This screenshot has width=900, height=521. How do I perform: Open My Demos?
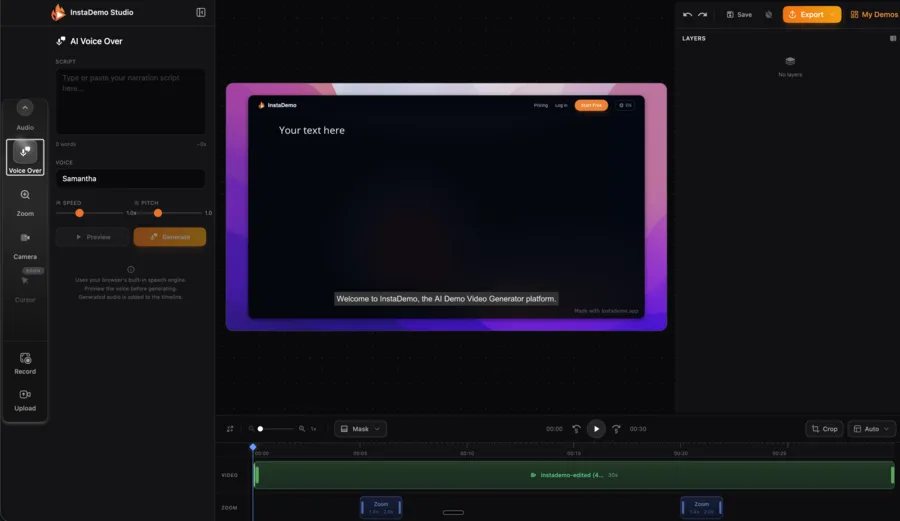(x=874, y=14)
